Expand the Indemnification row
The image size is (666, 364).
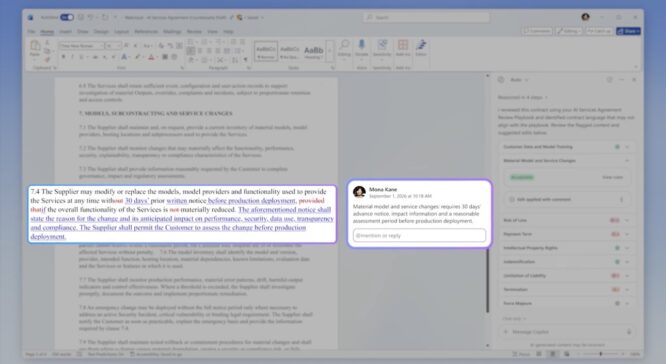(567, 262)
